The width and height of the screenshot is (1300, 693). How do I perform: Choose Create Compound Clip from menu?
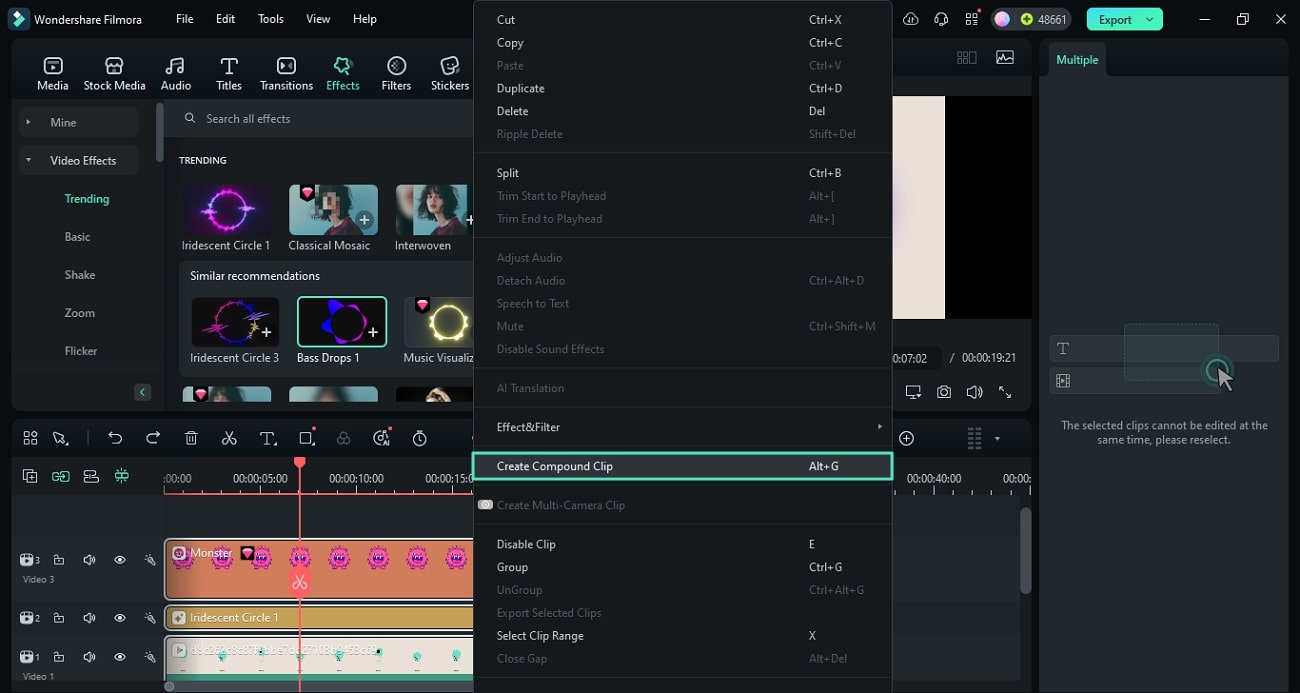click(682, 466)
